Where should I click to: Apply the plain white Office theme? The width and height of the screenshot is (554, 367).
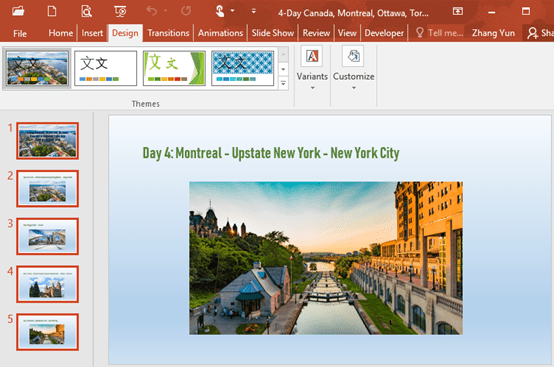click(106, 68)
